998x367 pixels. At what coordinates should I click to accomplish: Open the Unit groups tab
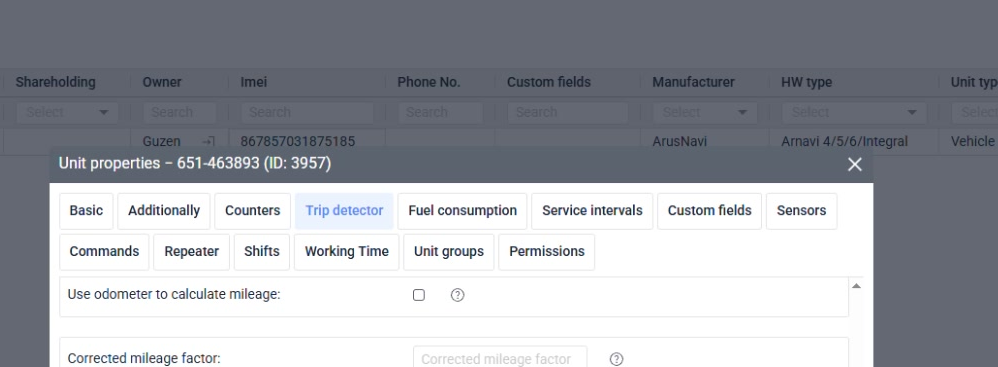pos(449,252)
